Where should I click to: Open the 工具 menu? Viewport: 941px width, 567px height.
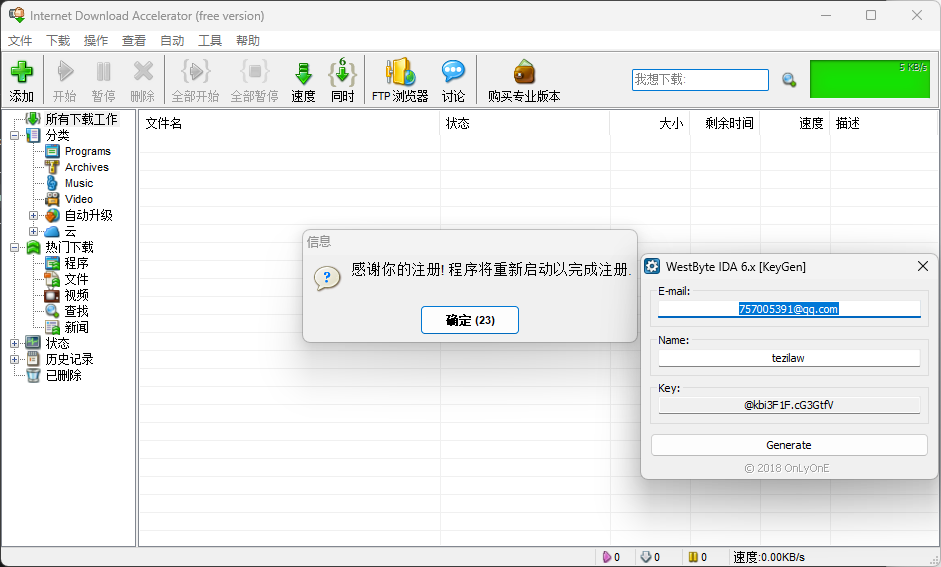pos(210,41)
